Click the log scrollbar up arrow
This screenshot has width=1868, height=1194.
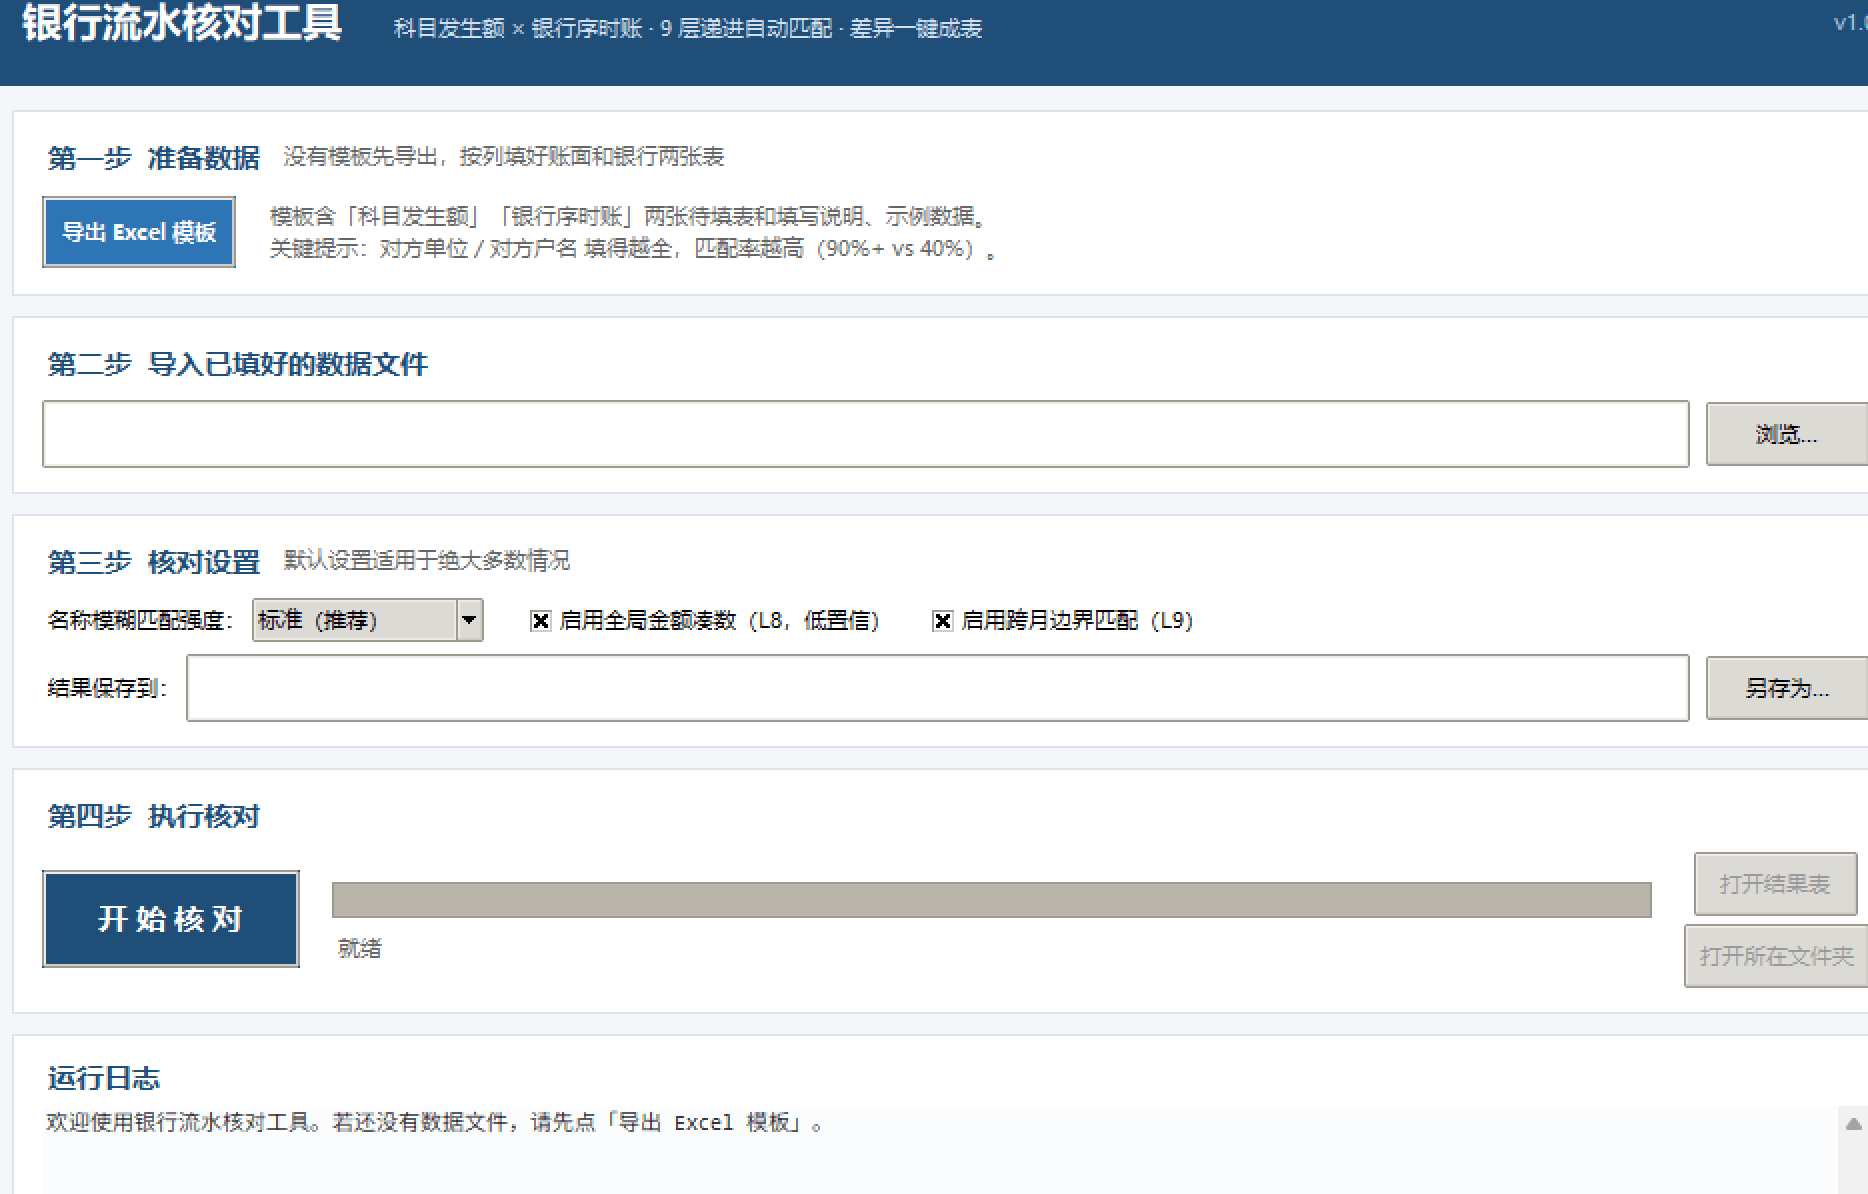click(x=1853, y=1124)
